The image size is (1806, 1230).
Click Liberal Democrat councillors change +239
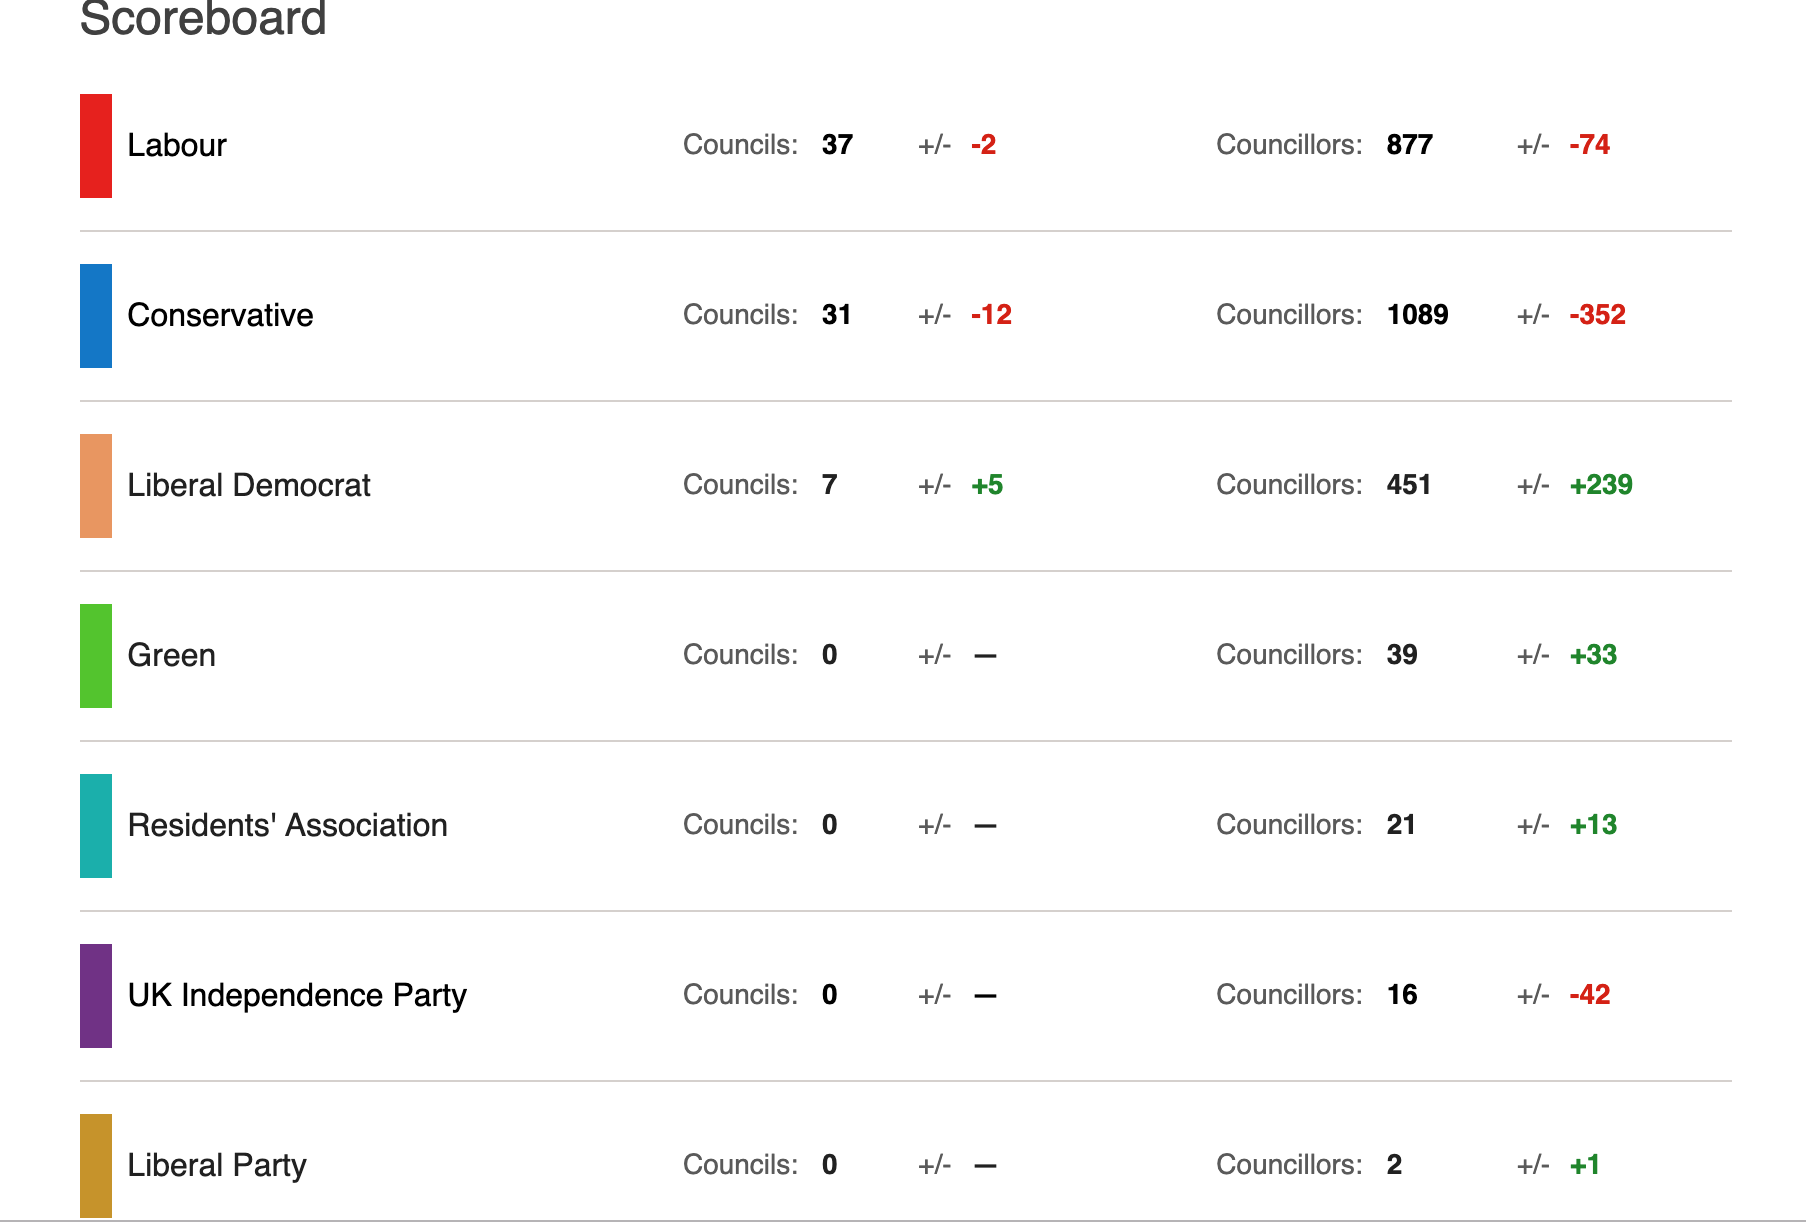pos(1600,485)
